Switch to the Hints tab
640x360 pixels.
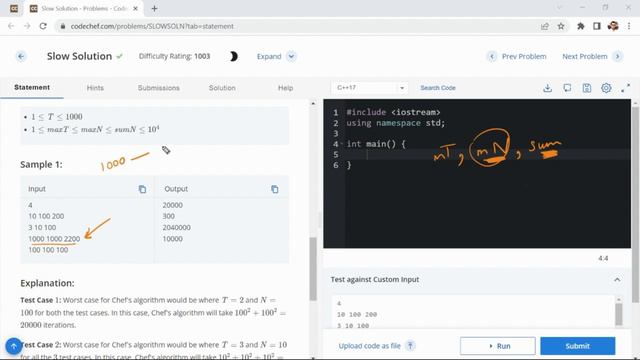95,88
